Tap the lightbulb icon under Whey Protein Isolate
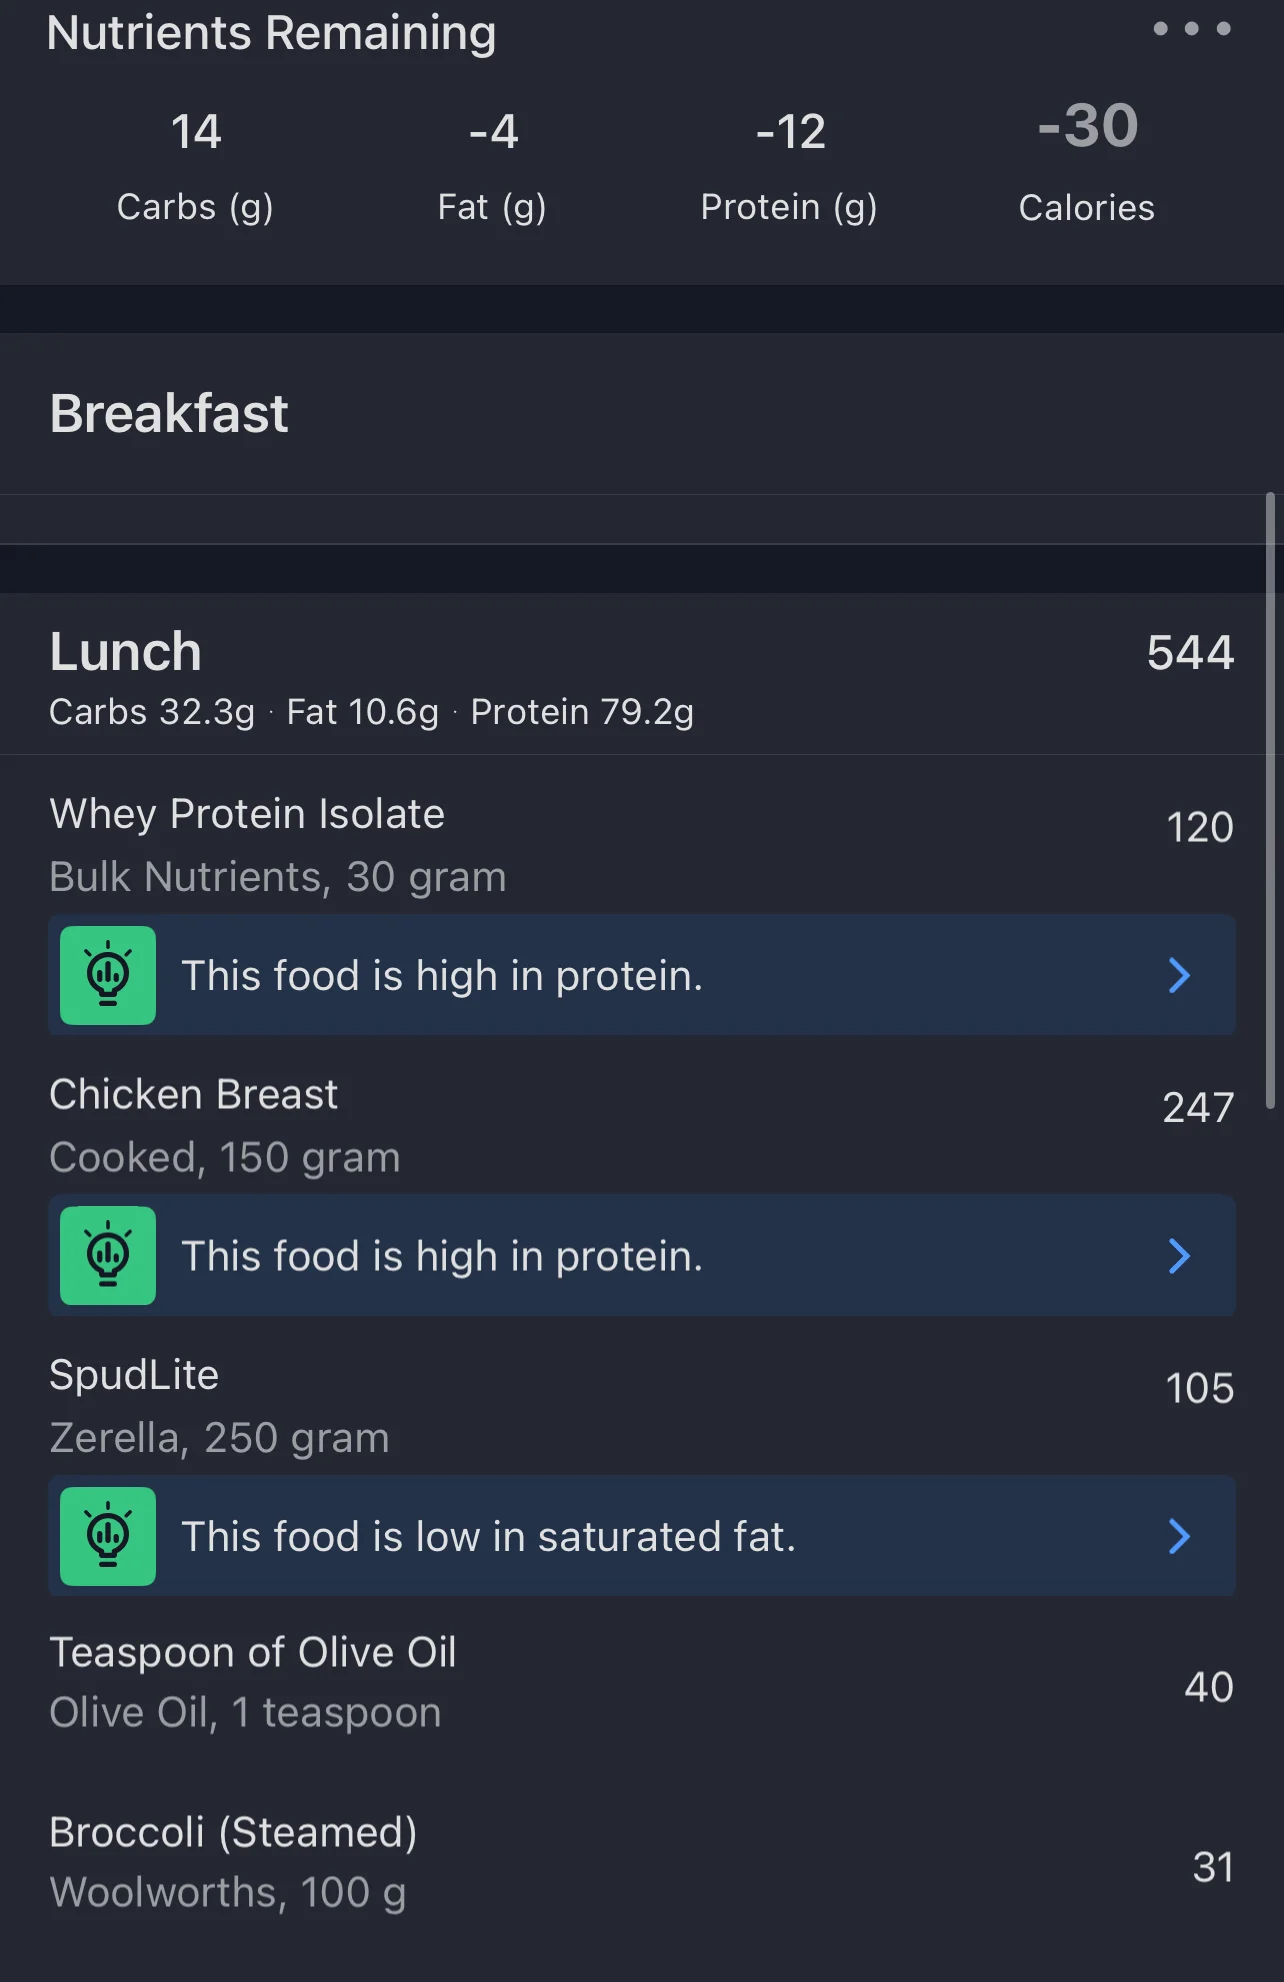The height and width of the screenshot is (1982, 1284). 108,975
